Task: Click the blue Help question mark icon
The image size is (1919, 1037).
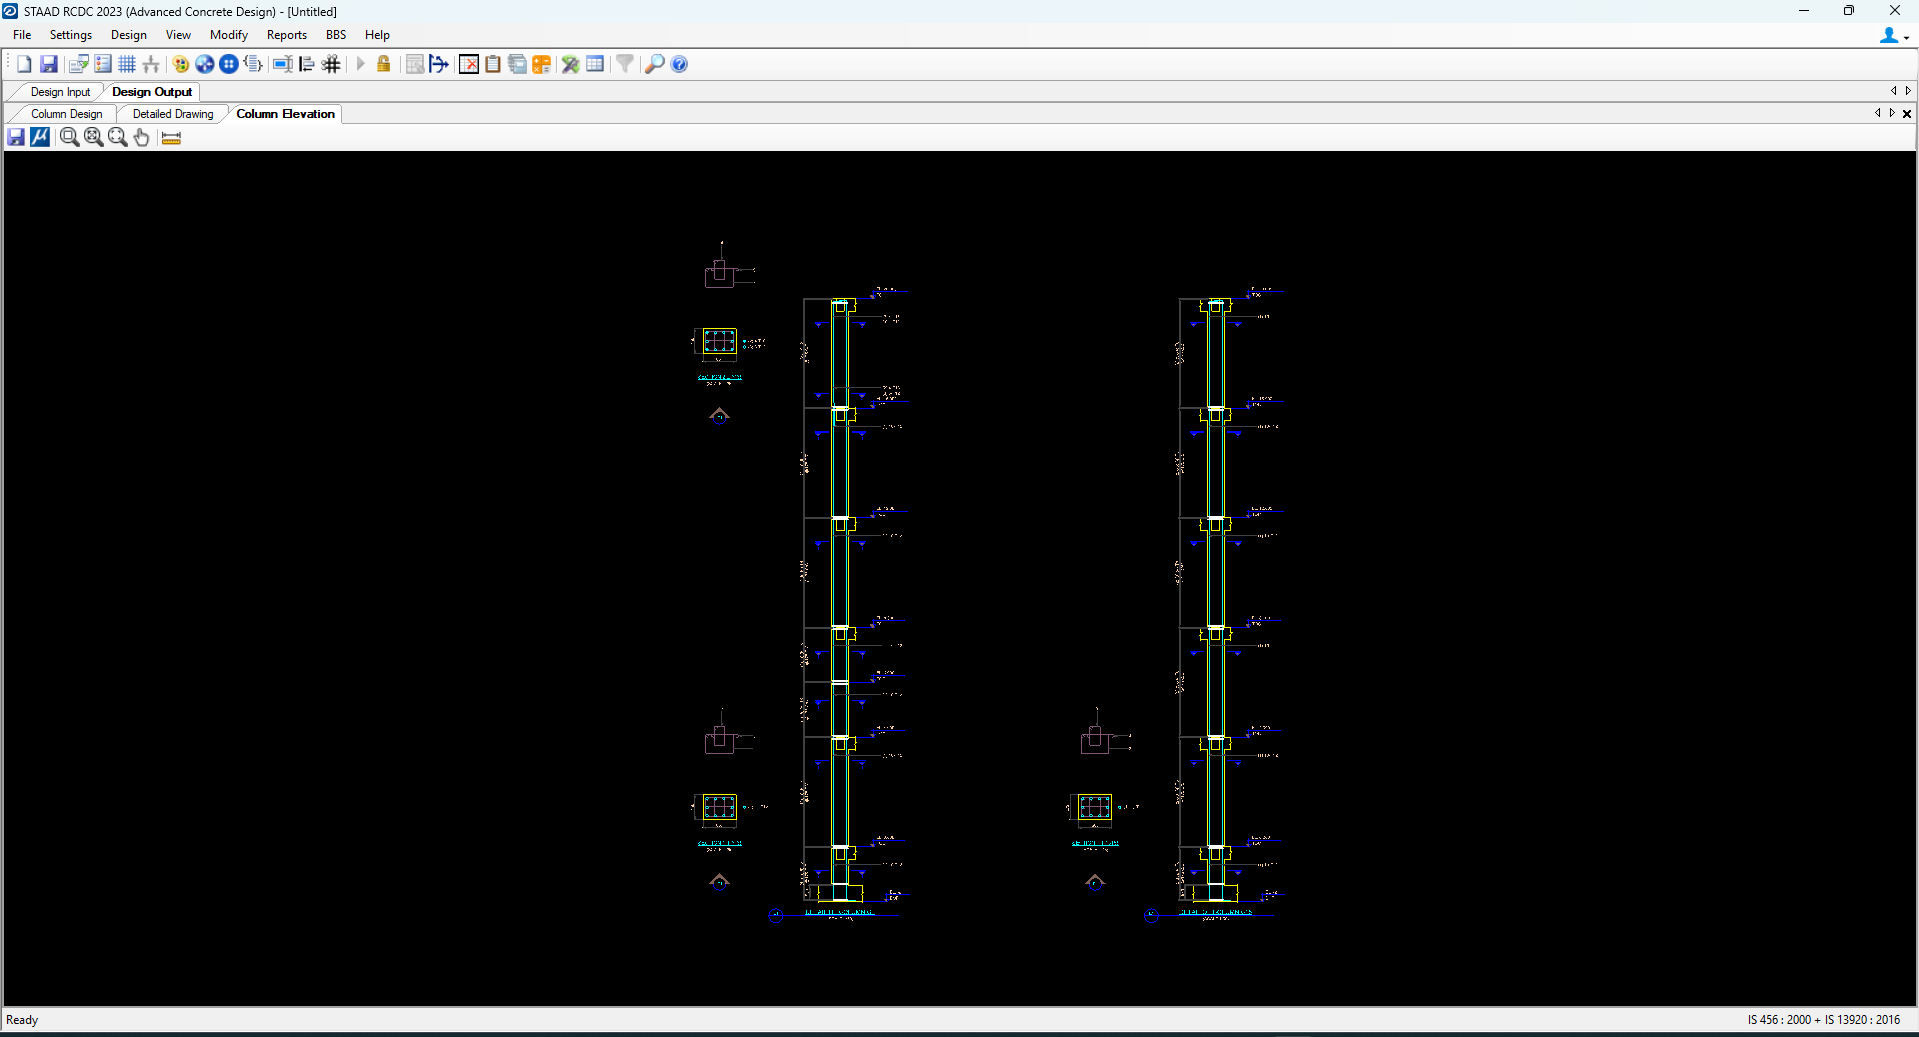Action: point(679,64)
